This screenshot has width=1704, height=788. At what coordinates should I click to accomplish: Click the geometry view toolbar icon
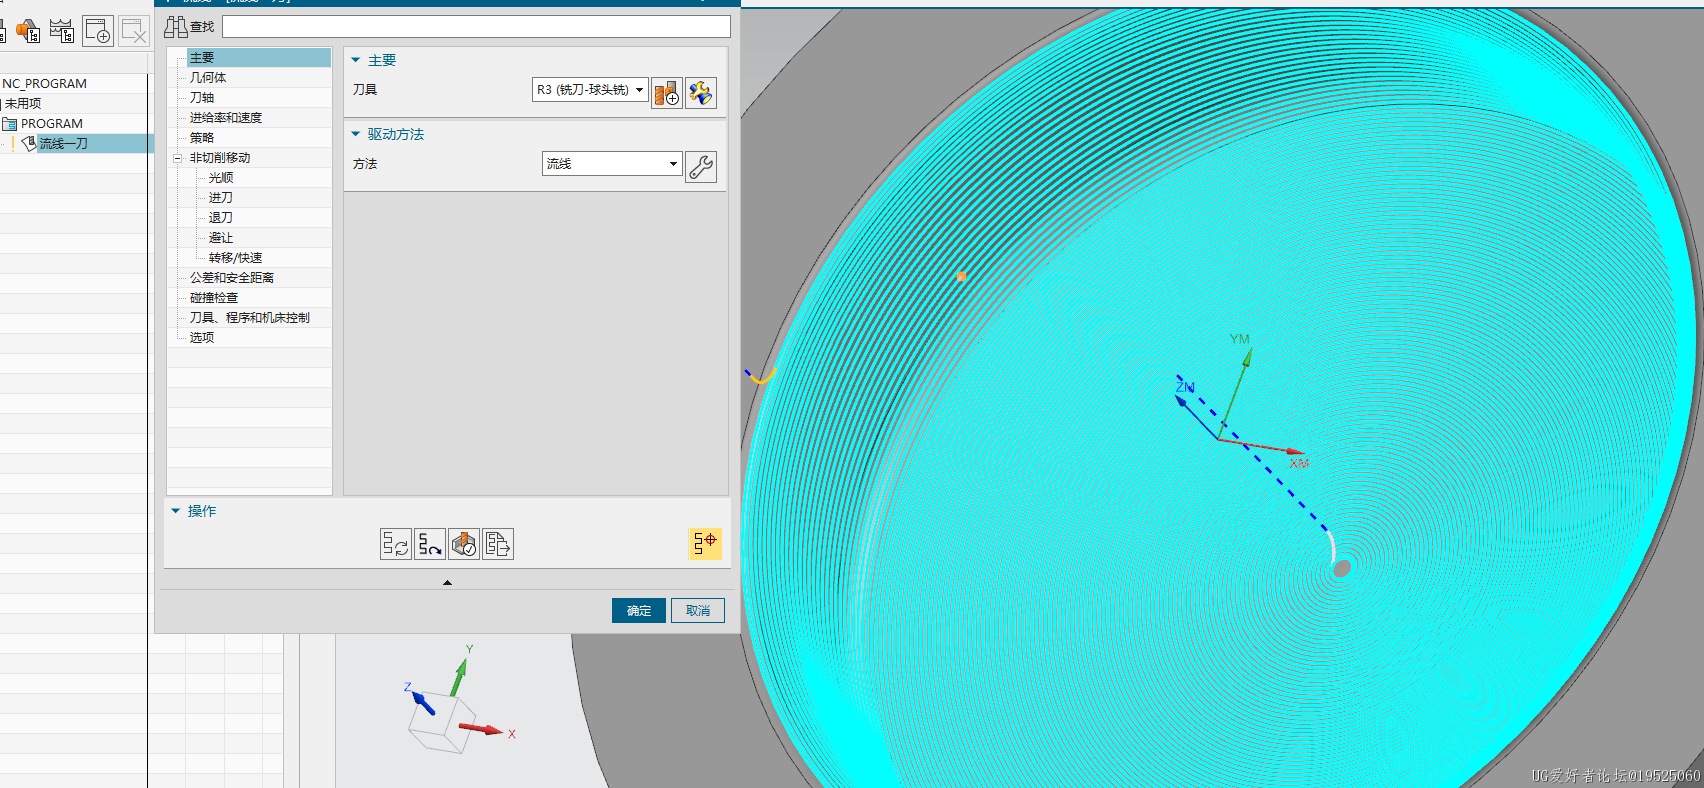[62, 31]
